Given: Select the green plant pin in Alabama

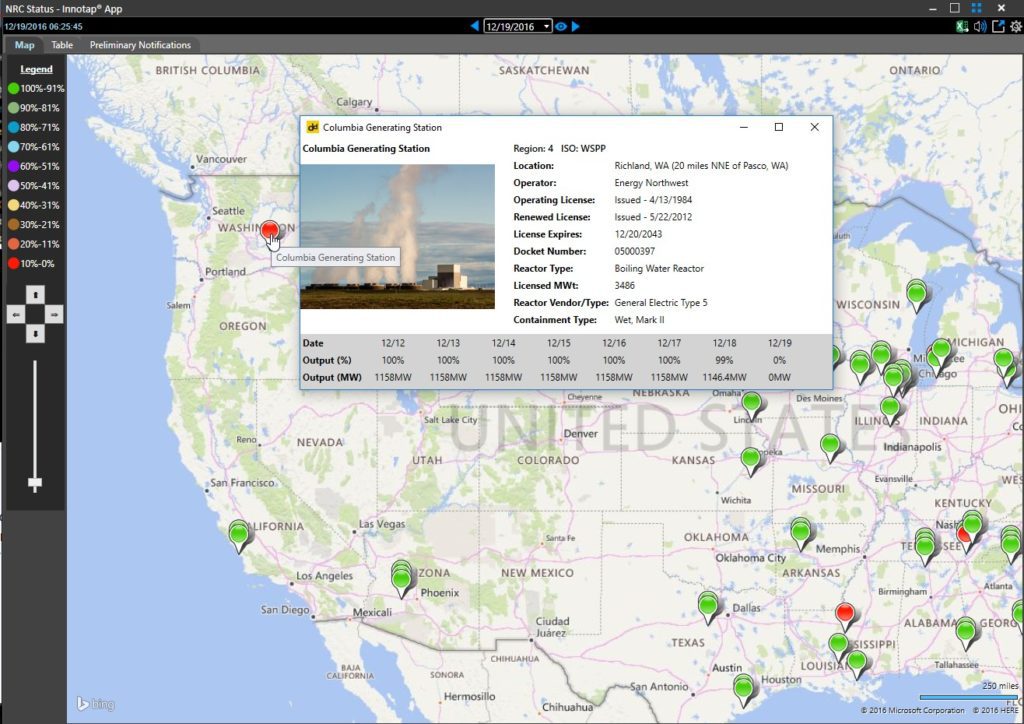Looking at the screenshot, I should click(965, 630).
